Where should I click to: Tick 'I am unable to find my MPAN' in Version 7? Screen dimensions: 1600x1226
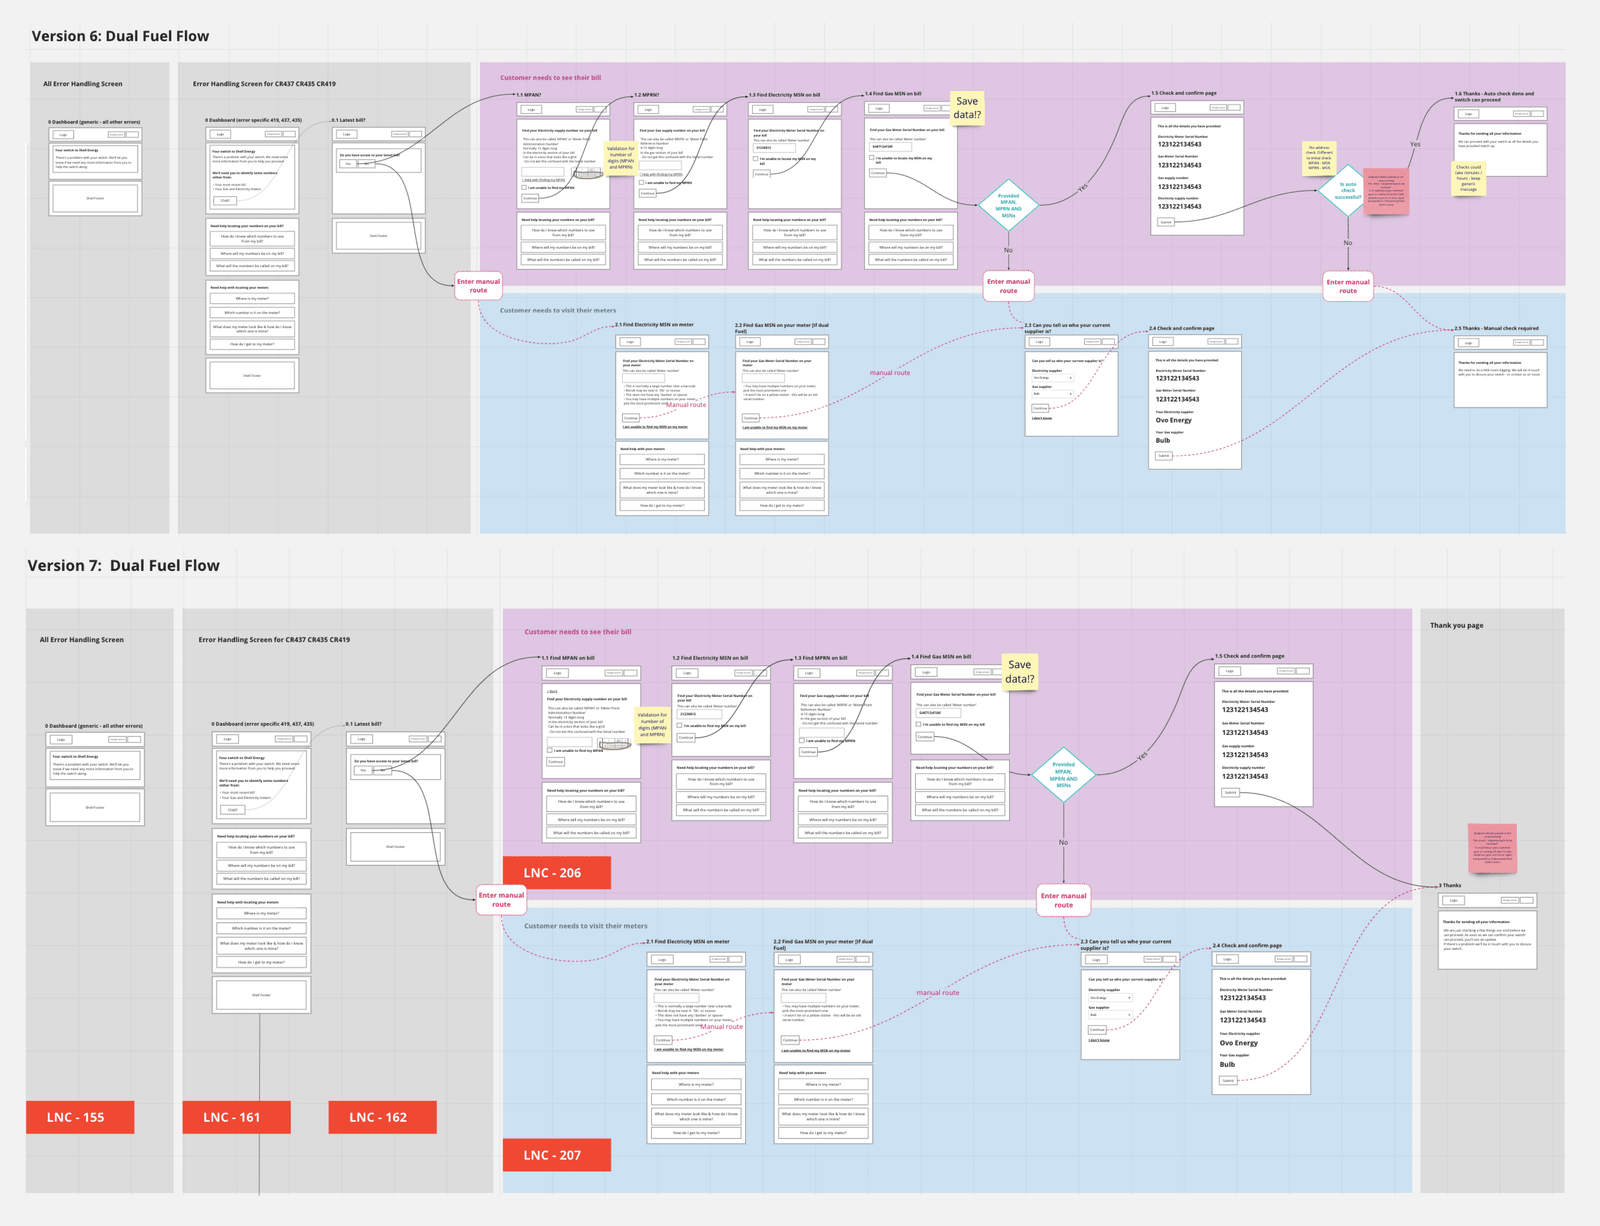point(550,750)
